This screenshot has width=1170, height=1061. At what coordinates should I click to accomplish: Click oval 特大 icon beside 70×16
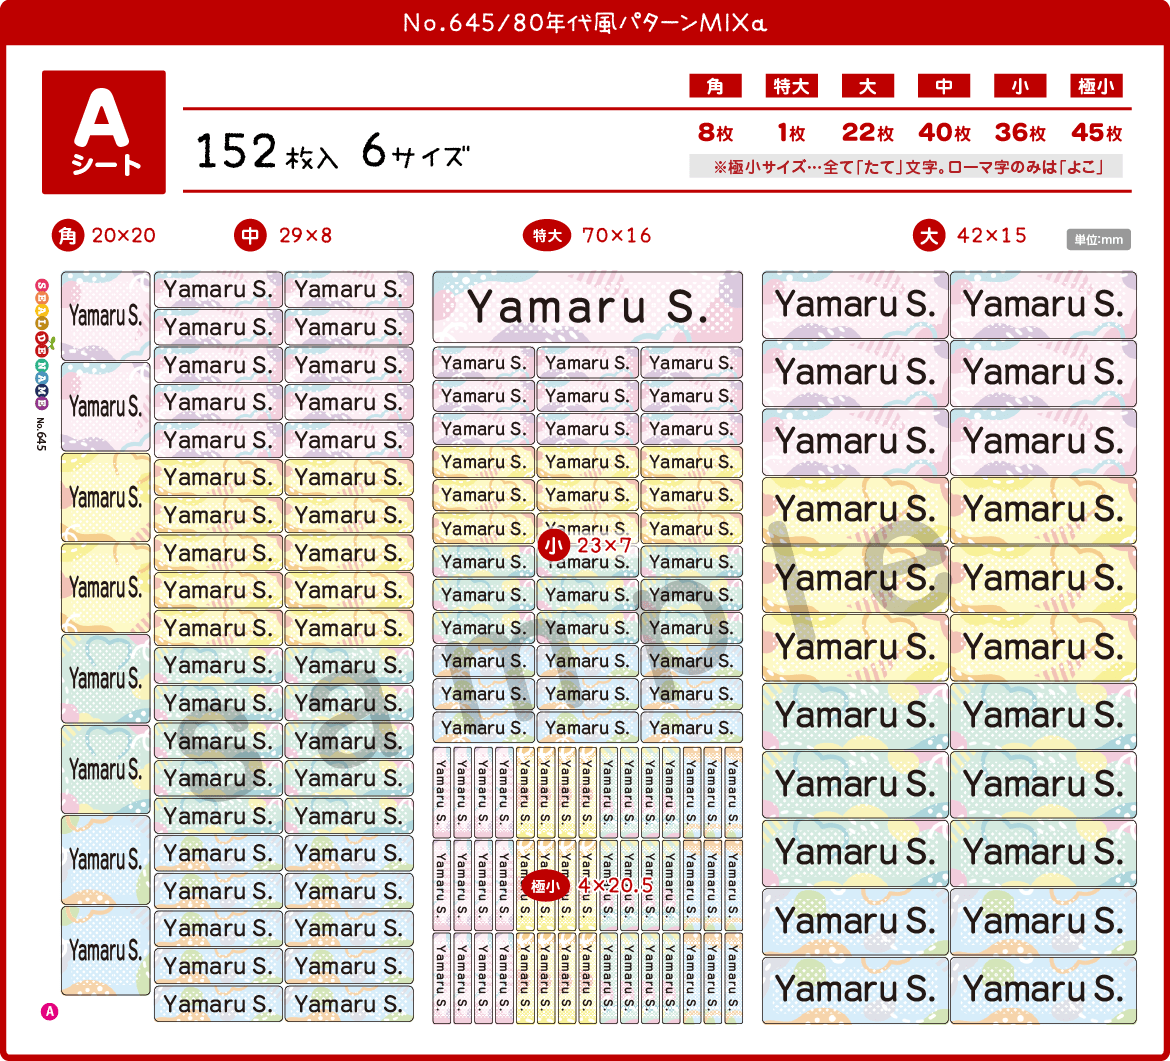point(547,236)
